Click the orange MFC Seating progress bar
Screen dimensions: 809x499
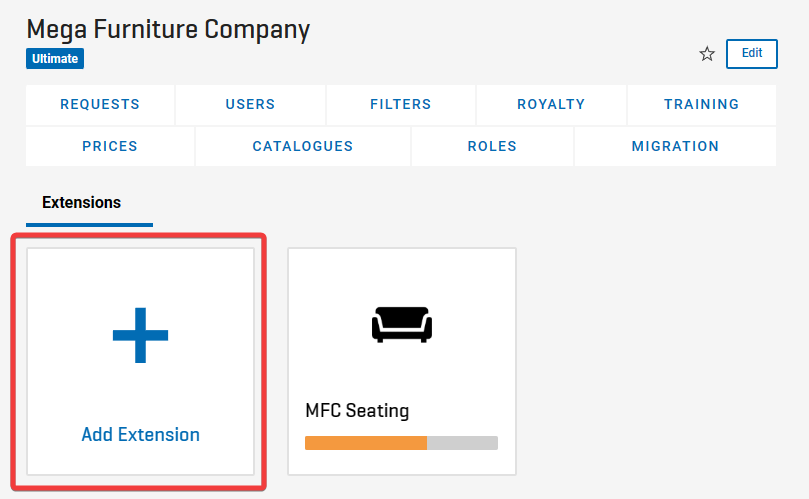pos(366,443)
